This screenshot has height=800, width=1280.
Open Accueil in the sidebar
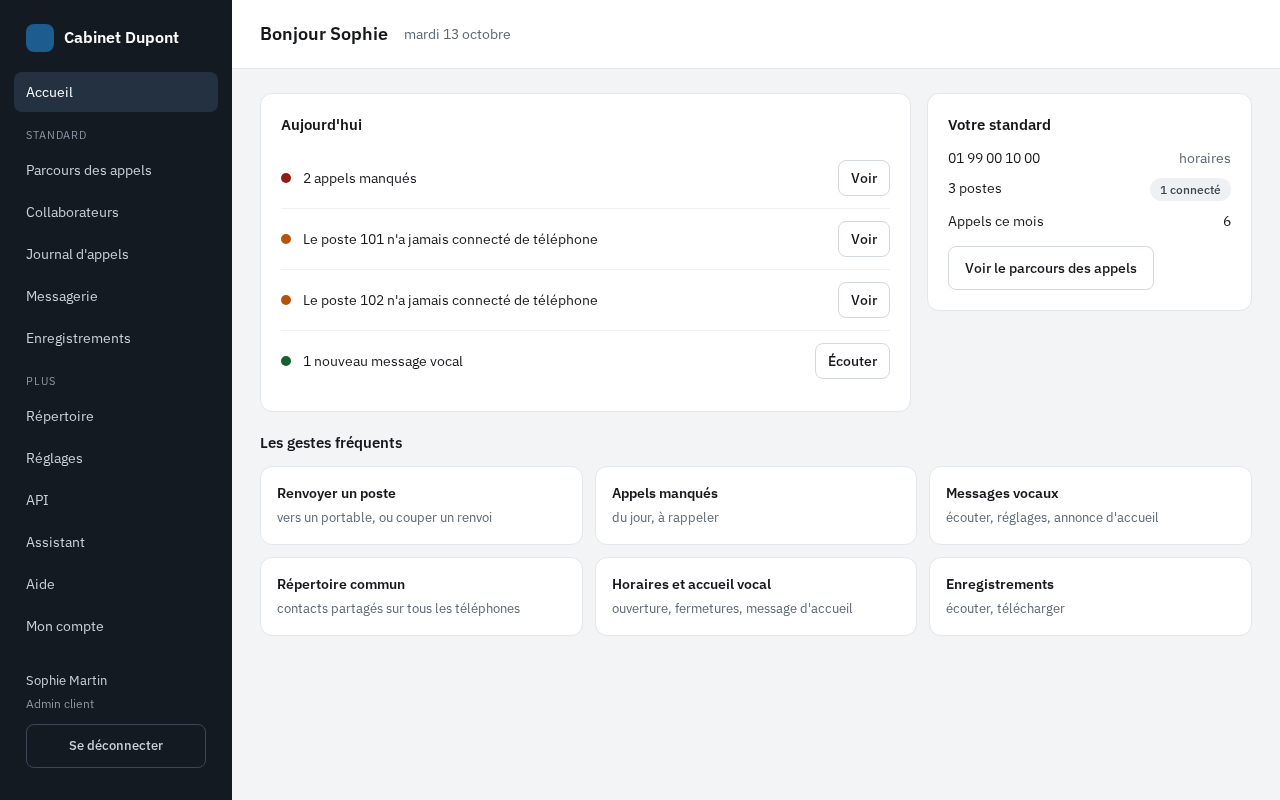[x=116, y=92]
